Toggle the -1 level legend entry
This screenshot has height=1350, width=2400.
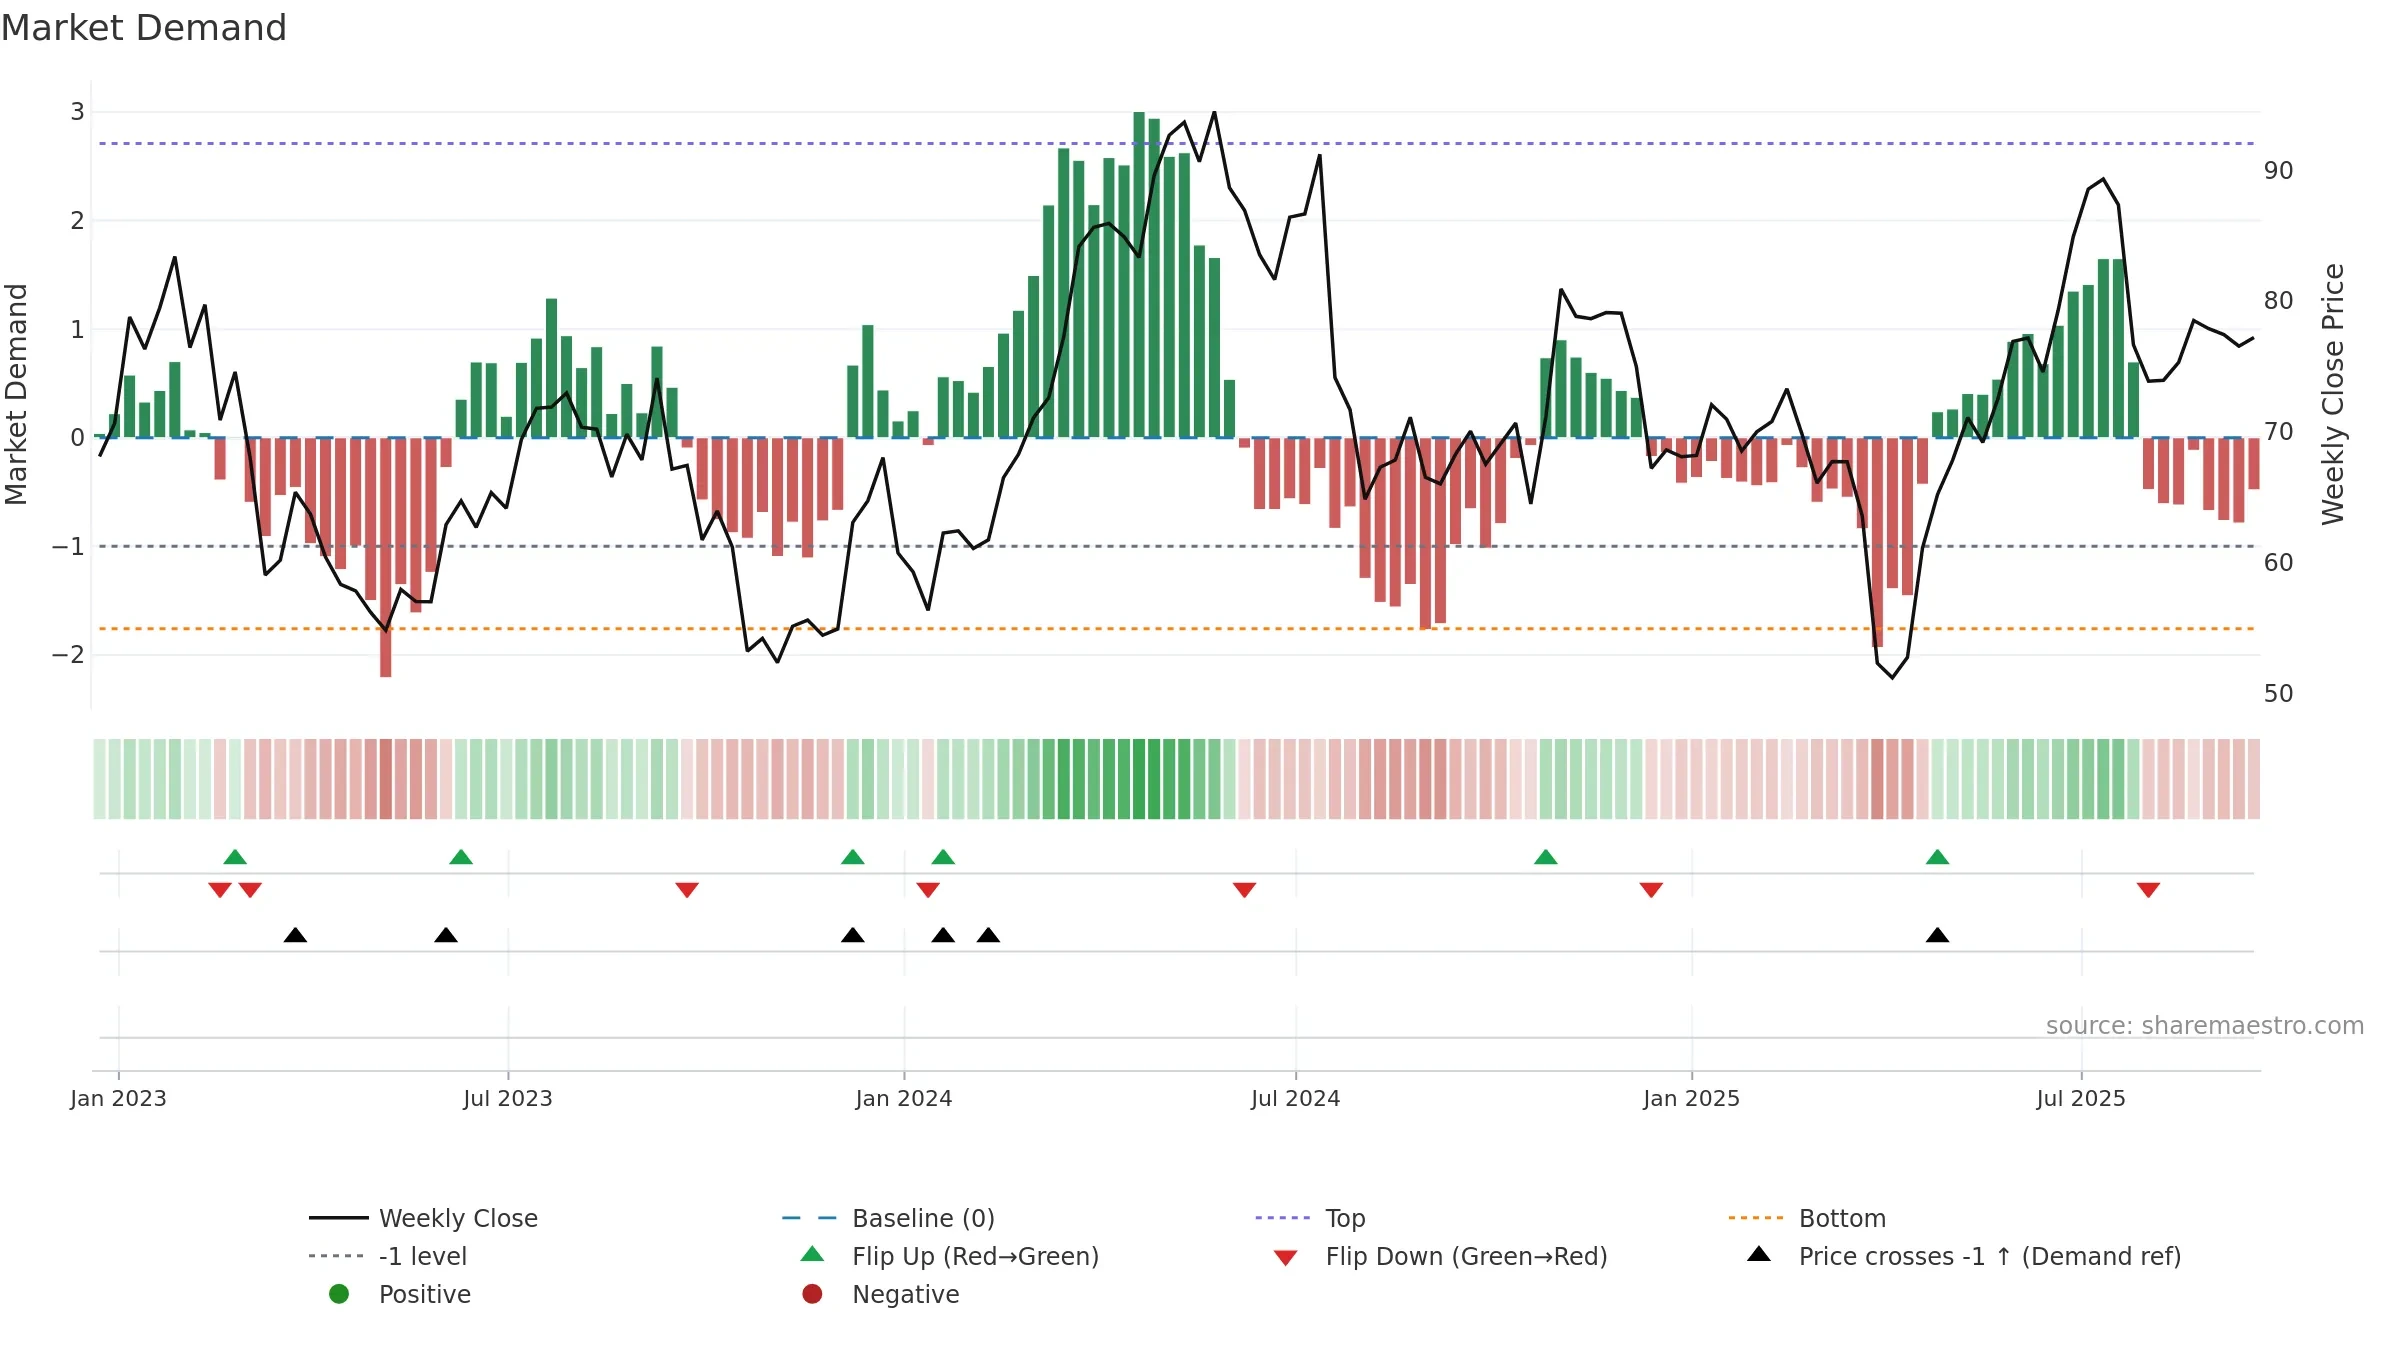[388, 1256]
